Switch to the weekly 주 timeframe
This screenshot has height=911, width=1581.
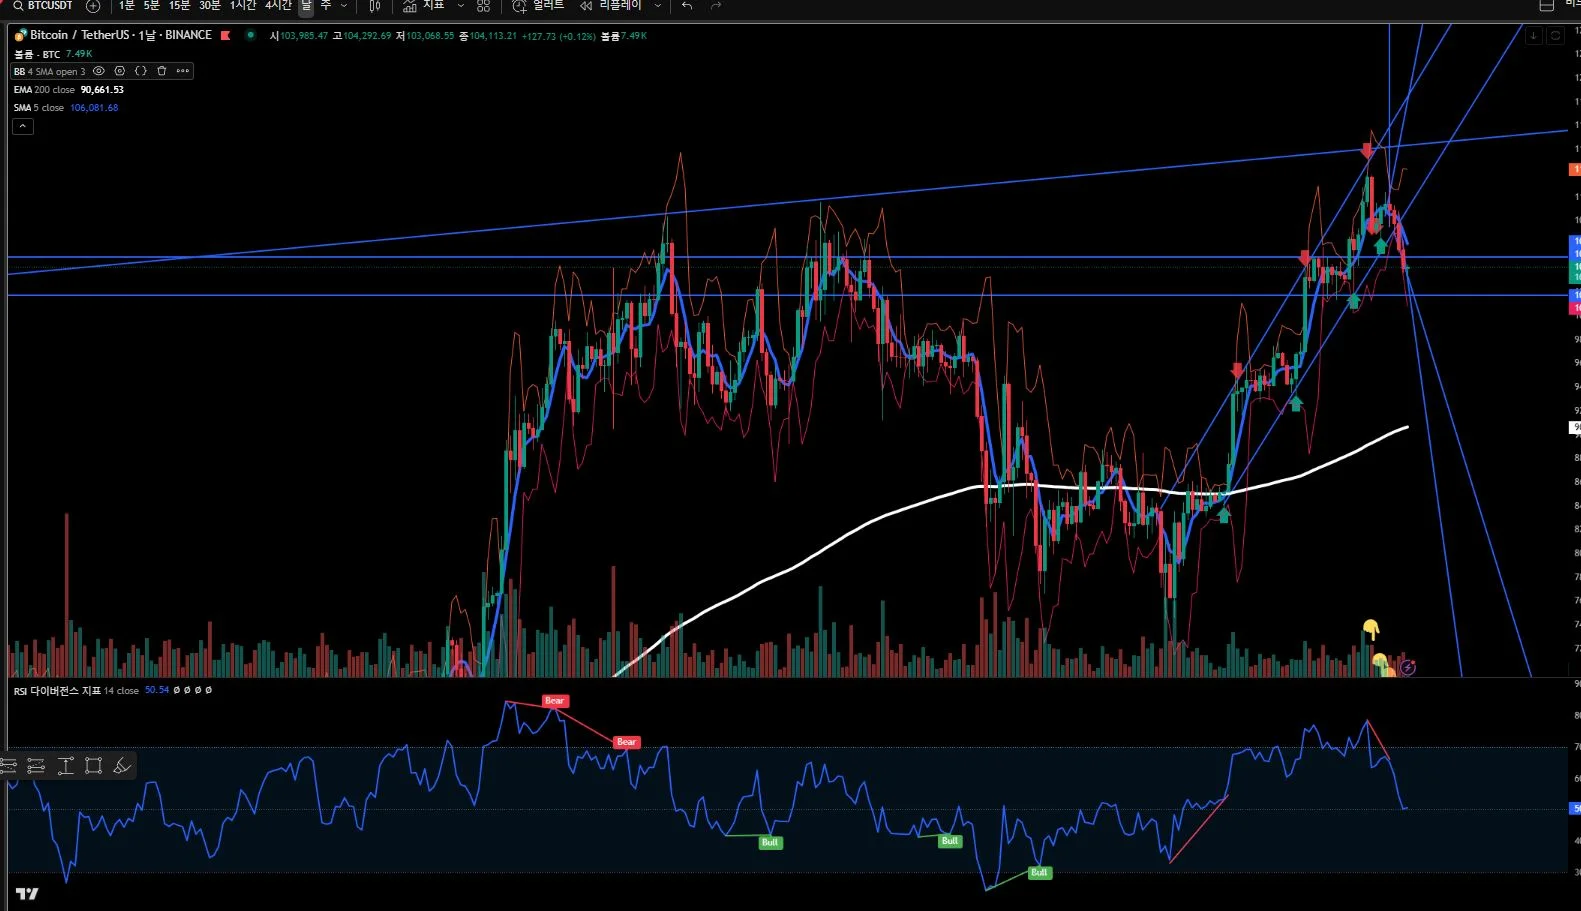pyautogui.click(x=326, y=6)
